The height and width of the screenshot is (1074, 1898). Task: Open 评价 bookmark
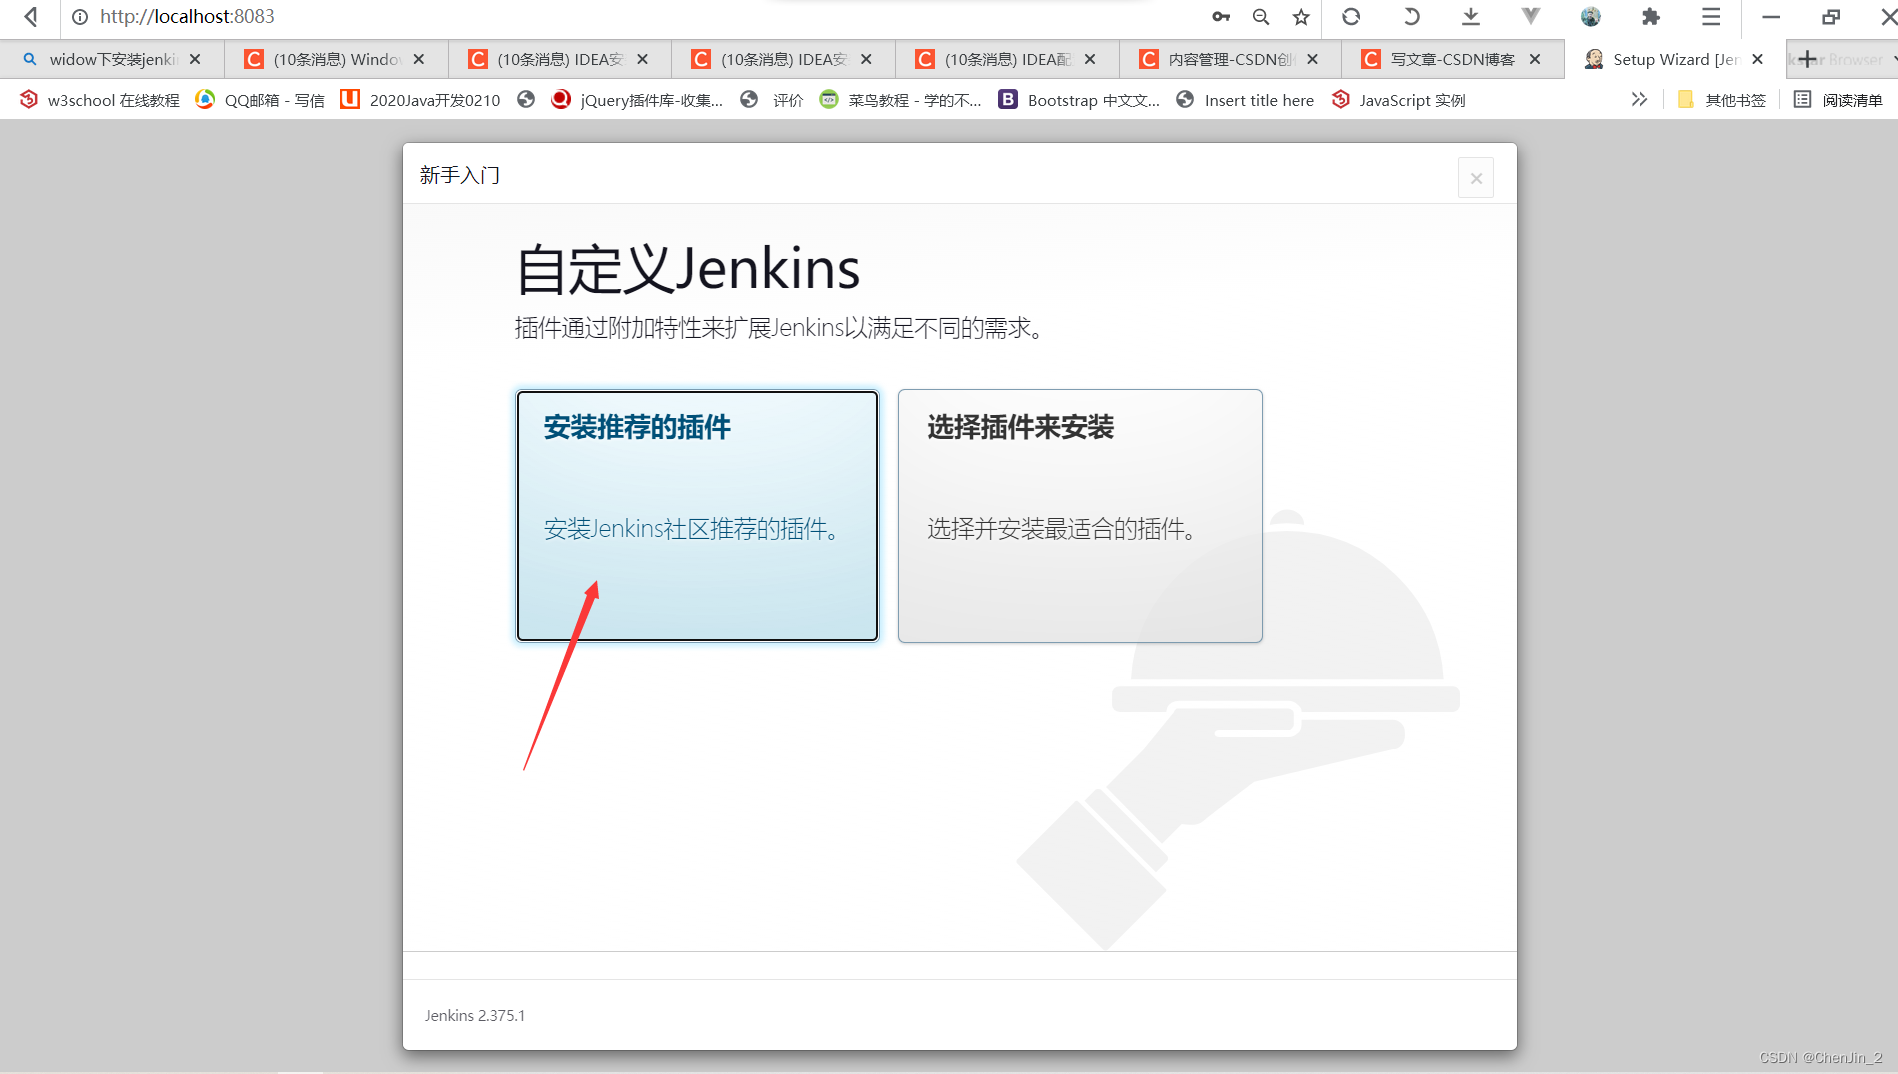coord(772,100)
